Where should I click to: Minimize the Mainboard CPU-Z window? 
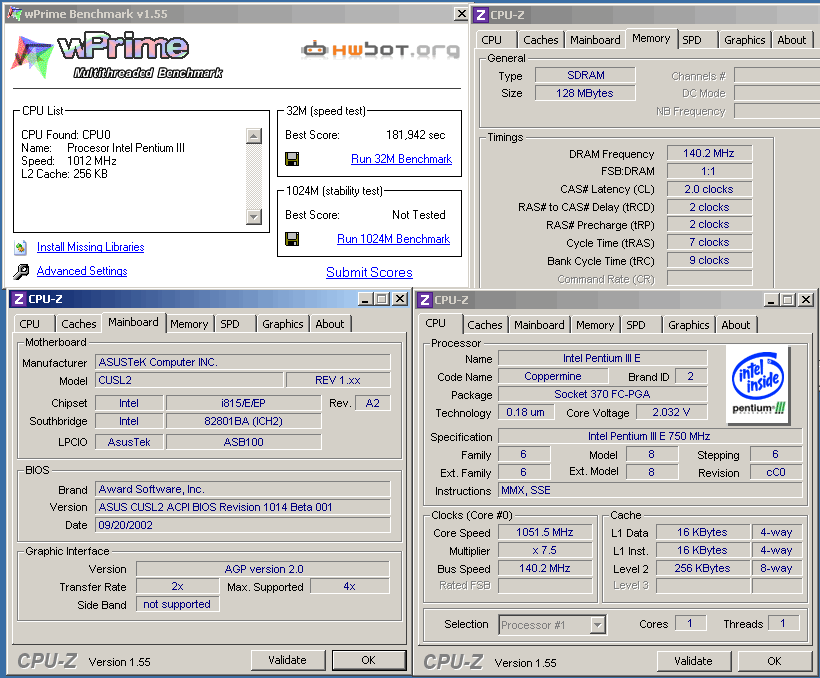coord(366,299)
